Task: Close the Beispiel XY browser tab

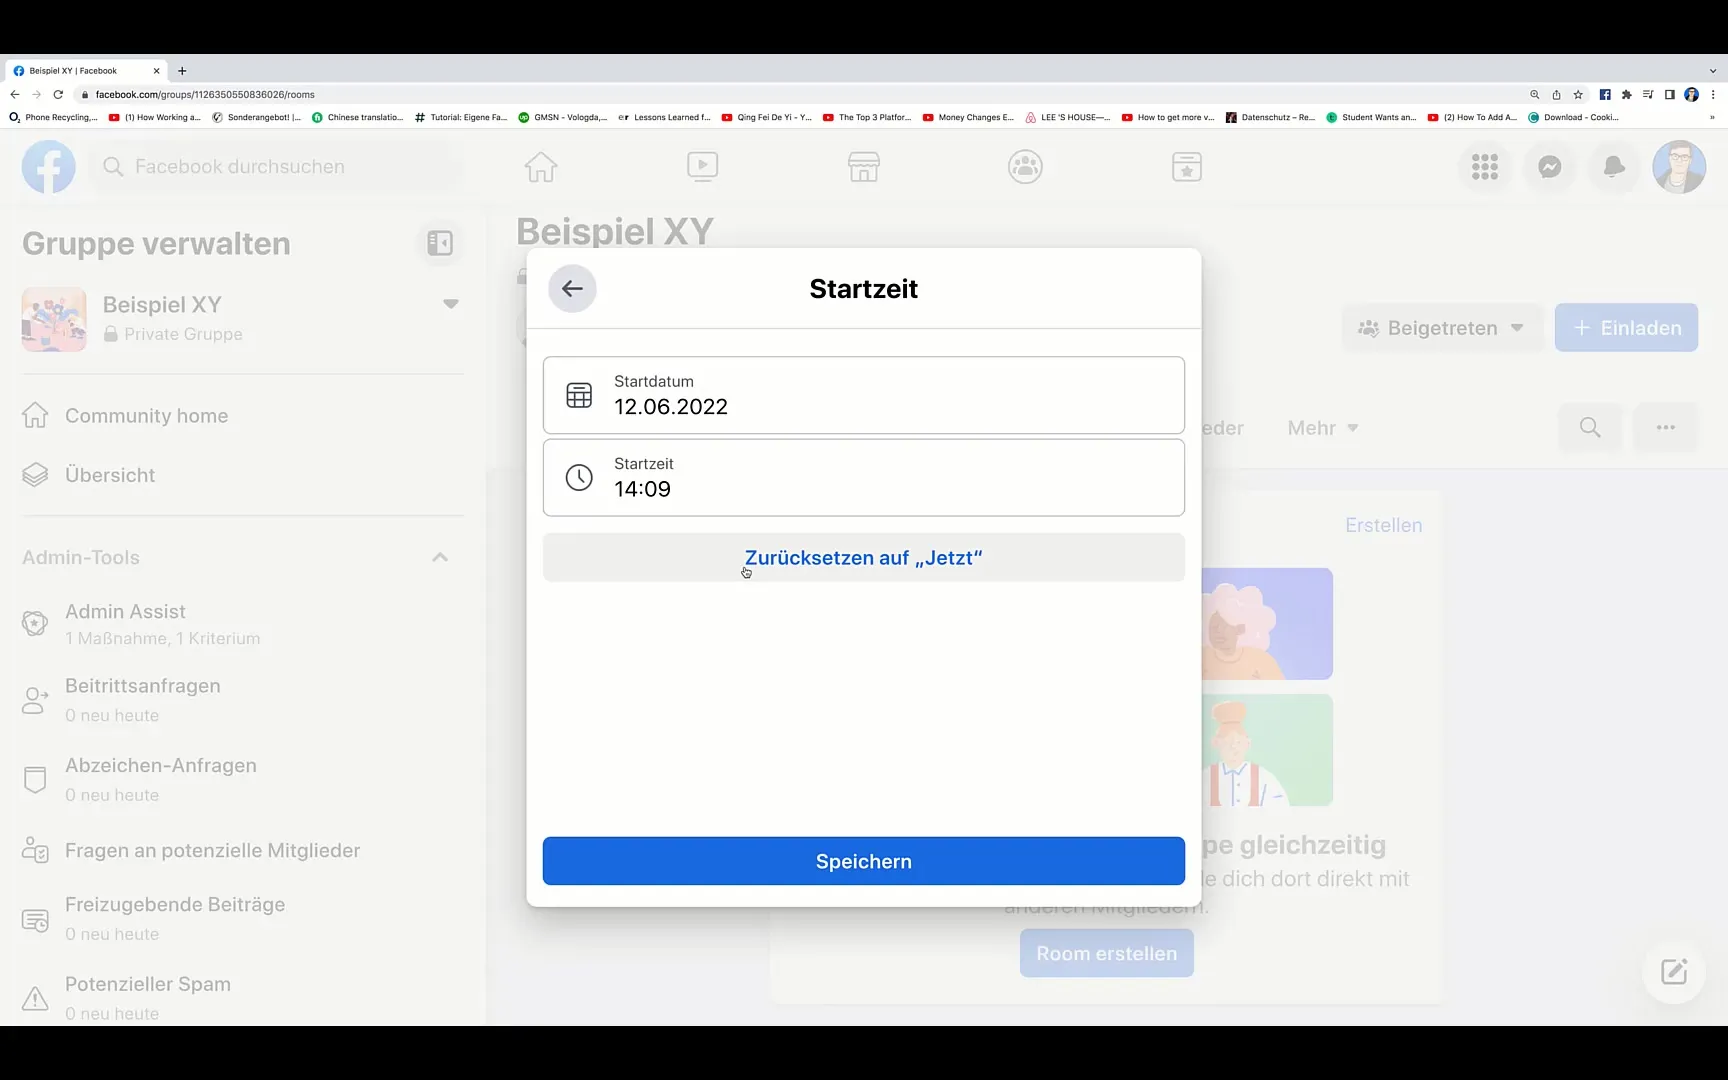Action: coord(156,71)
